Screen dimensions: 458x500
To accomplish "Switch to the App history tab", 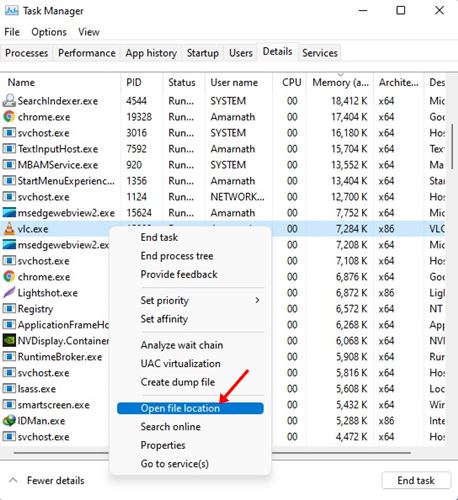I will (151, 53).
